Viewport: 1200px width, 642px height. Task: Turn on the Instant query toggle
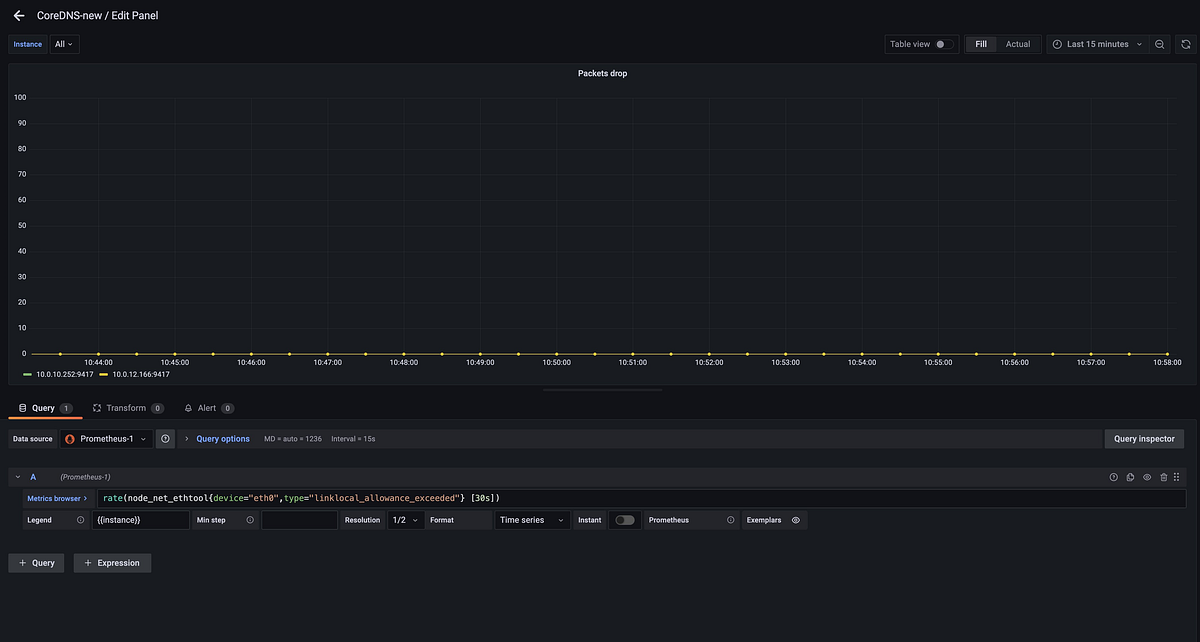[625, 520]
